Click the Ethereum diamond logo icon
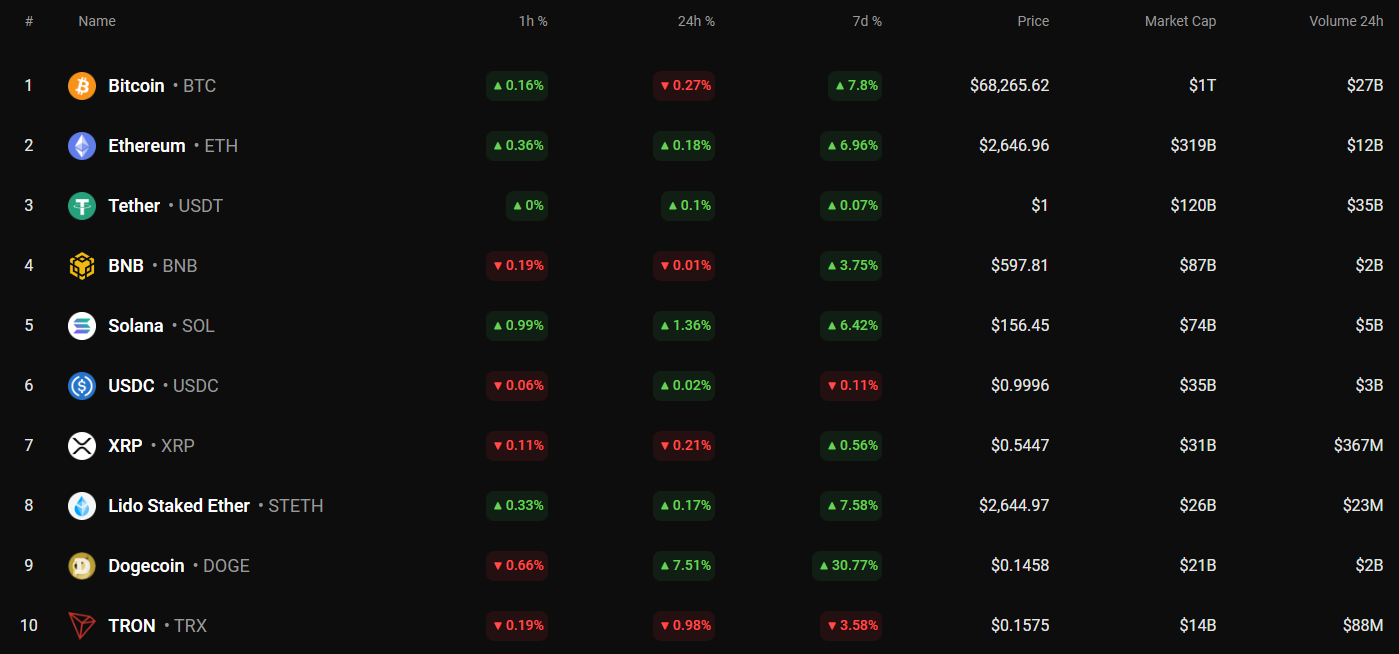The width and height of the screenshot is (1399, 654). pos(82,146)
